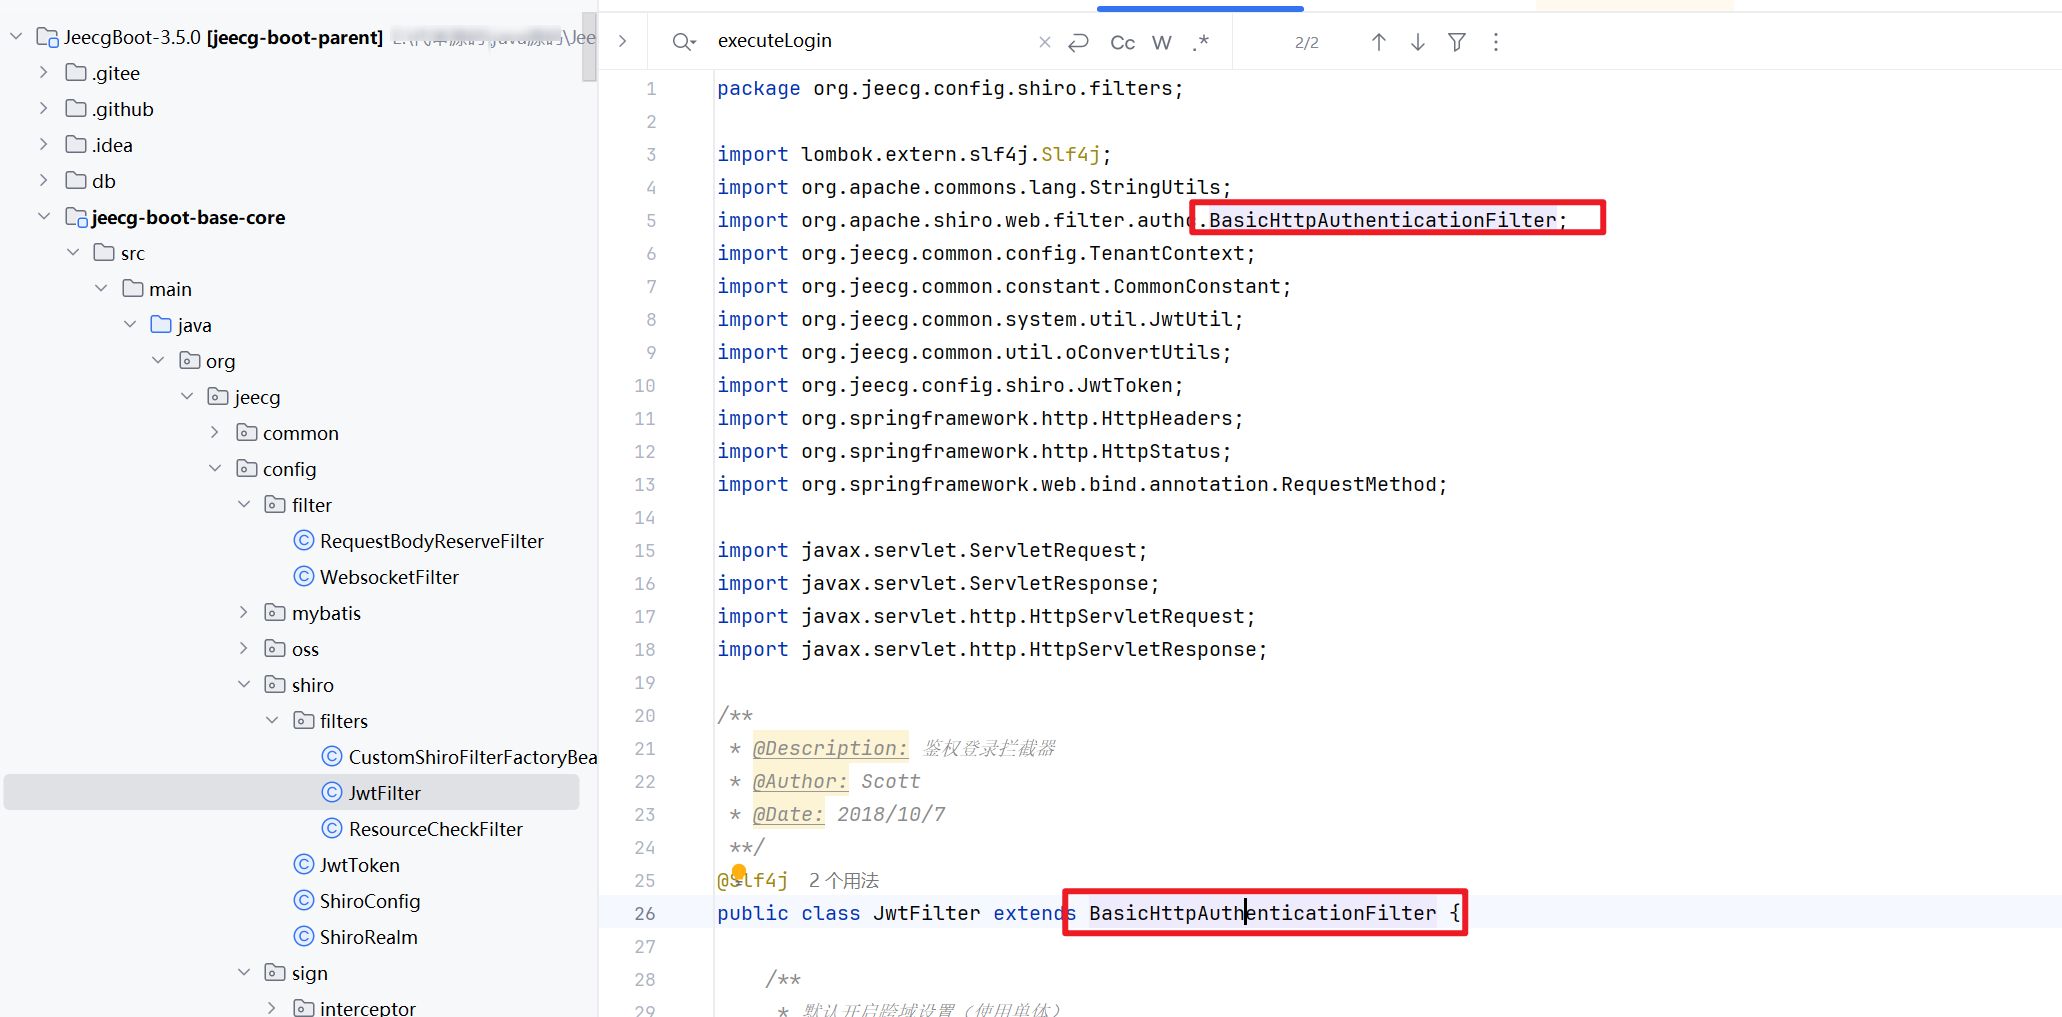Toggle the Words (W) search option
Image resolution: width=2062 pixels, height=1017 pixels.
(x=1161, y=42)
